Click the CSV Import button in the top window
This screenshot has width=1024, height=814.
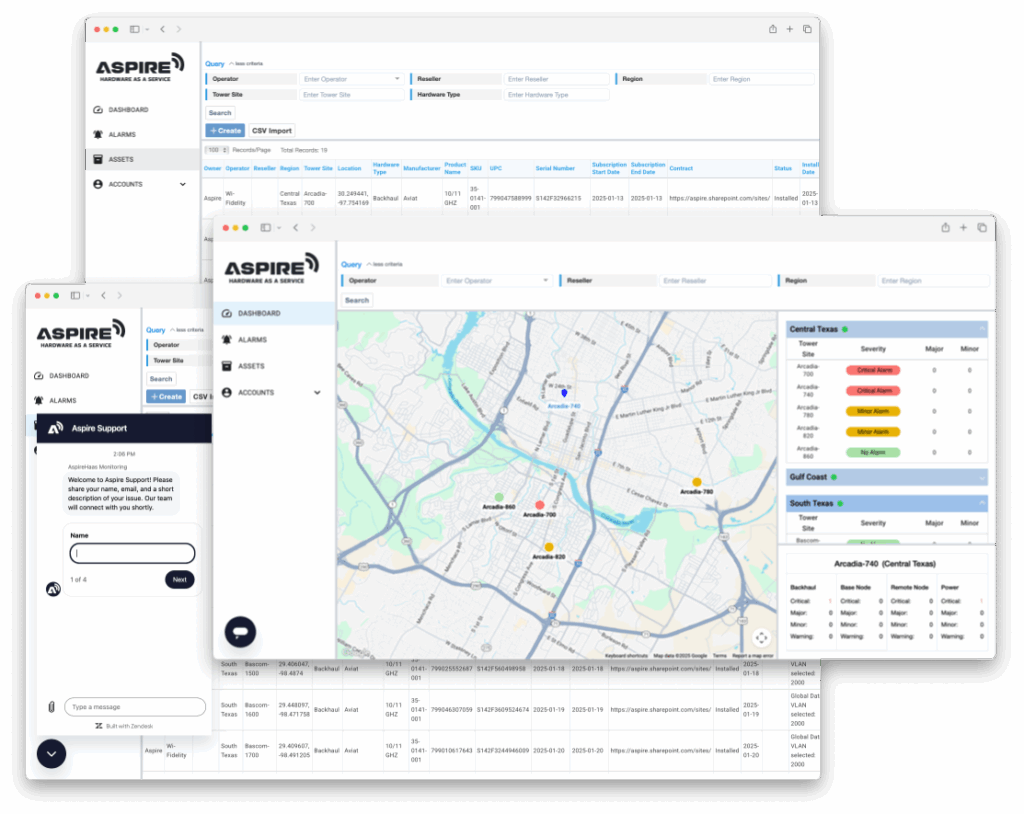tap(271, 131)
